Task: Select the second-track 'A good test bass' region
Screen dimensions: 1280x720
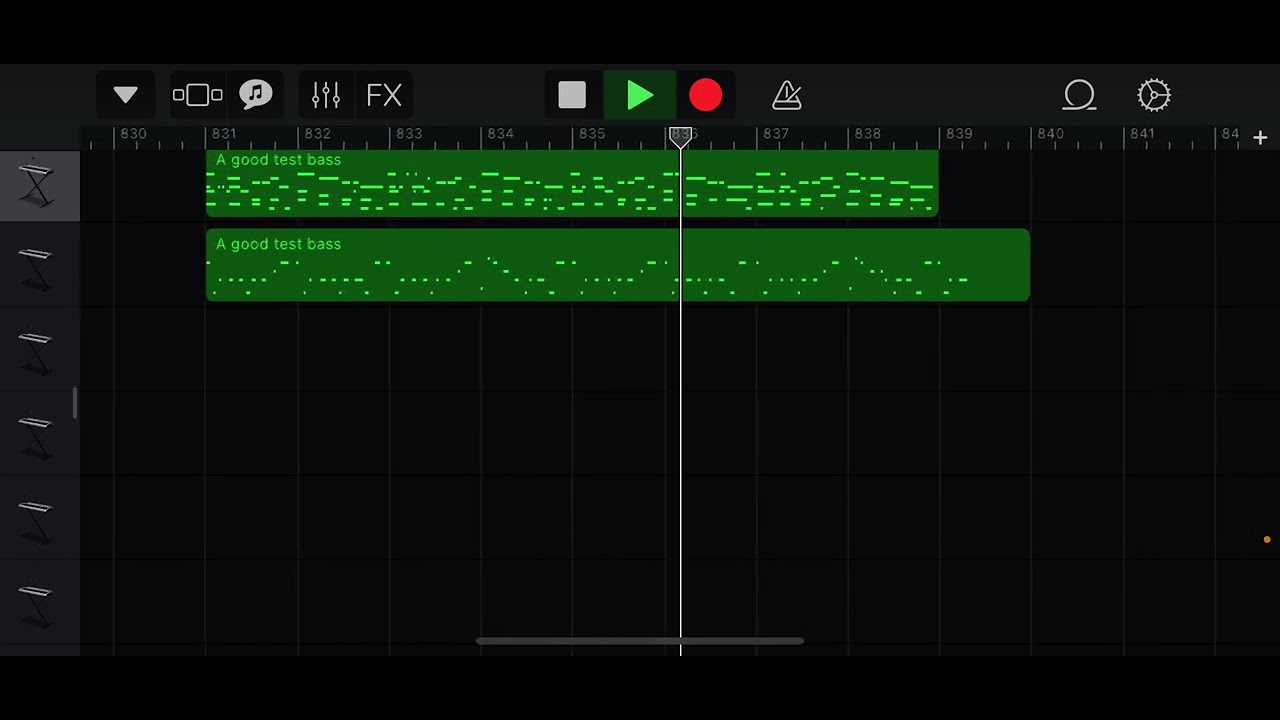Action: (618, 265)
